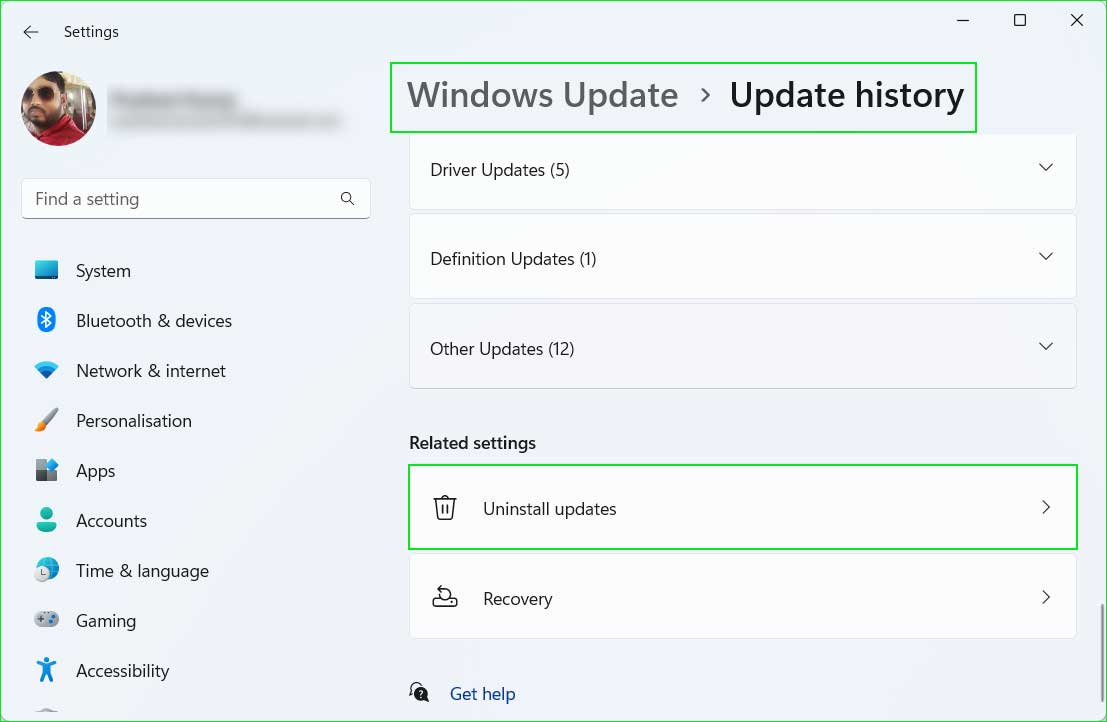Open Time & language via its clock-globe icon
This screenshot has width=1107, height=722.
click(47, 570)
